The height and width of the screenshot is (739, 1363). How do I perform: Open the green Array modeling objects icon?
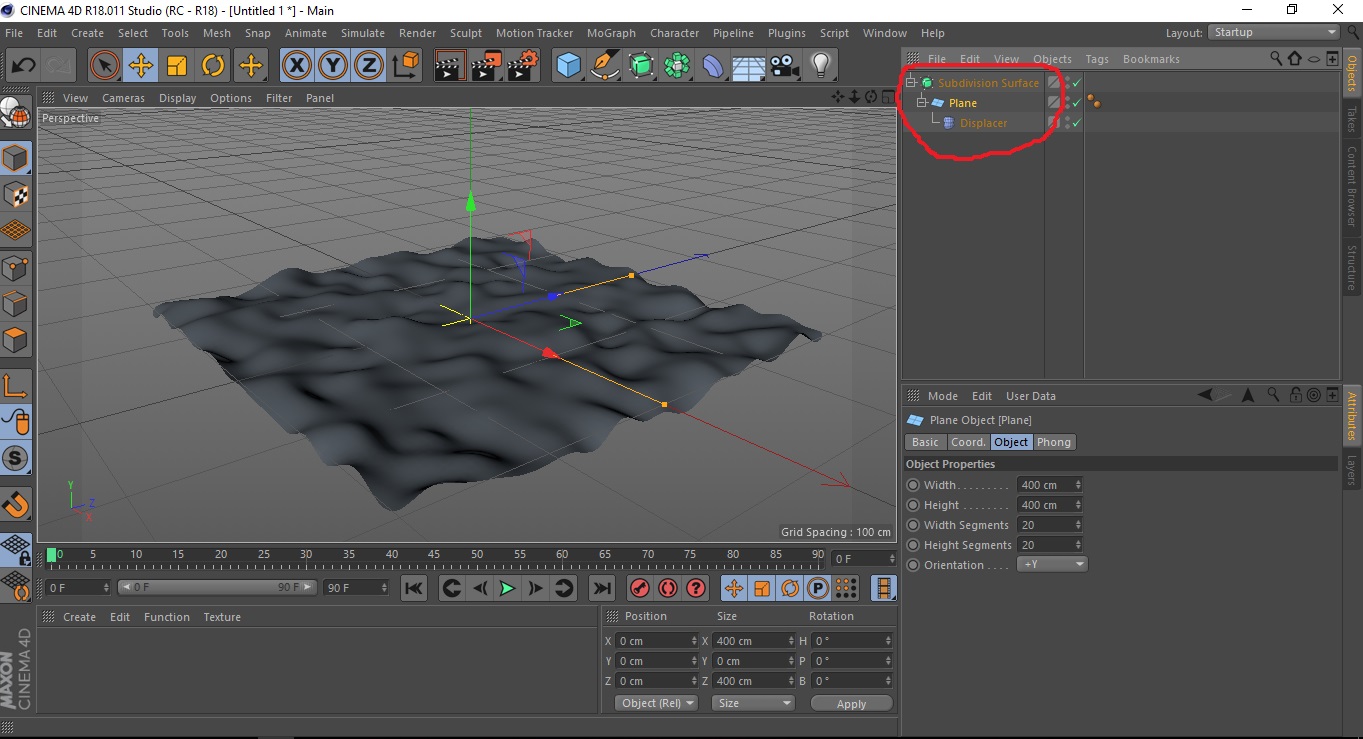click(677, 66)
